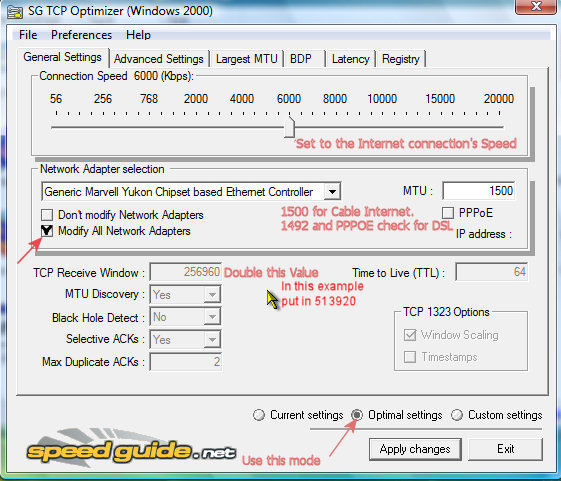Image resolution: width=561 pixels, height=481 pixels.
Task: Click the Exit button
Action: point(505,449)
